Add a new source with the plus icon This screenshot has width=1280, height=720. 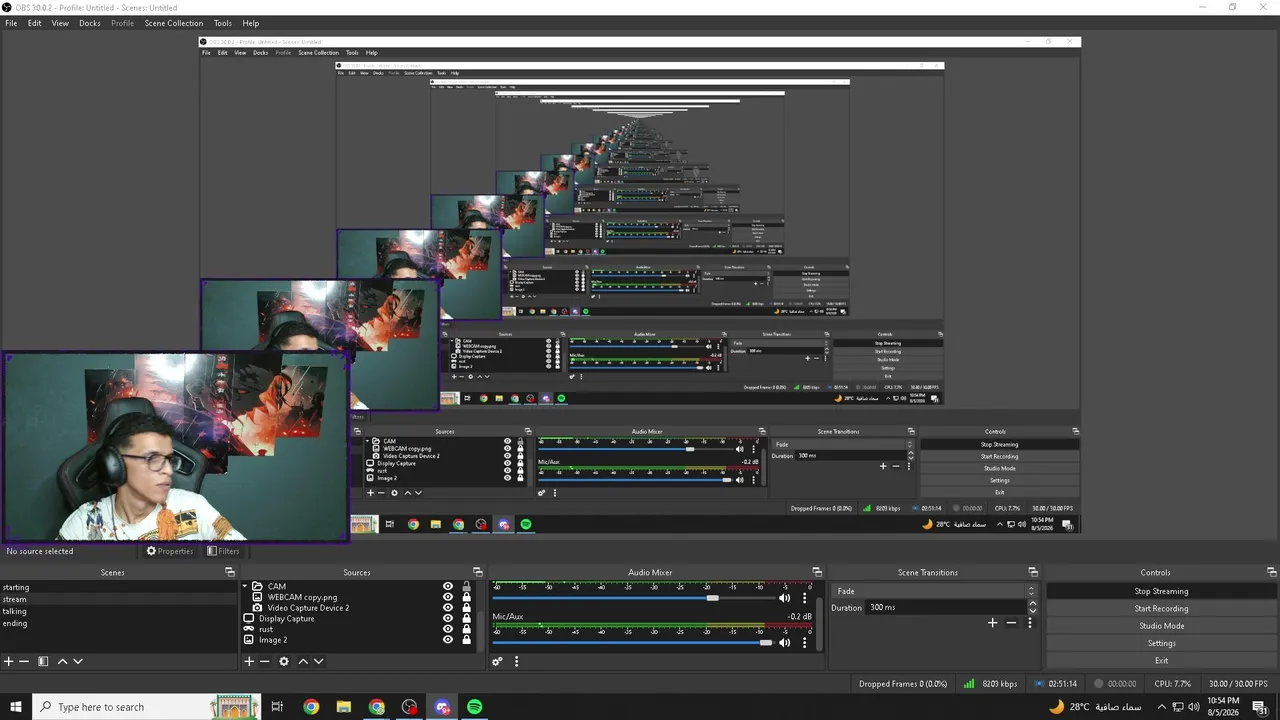coord(249,661)
